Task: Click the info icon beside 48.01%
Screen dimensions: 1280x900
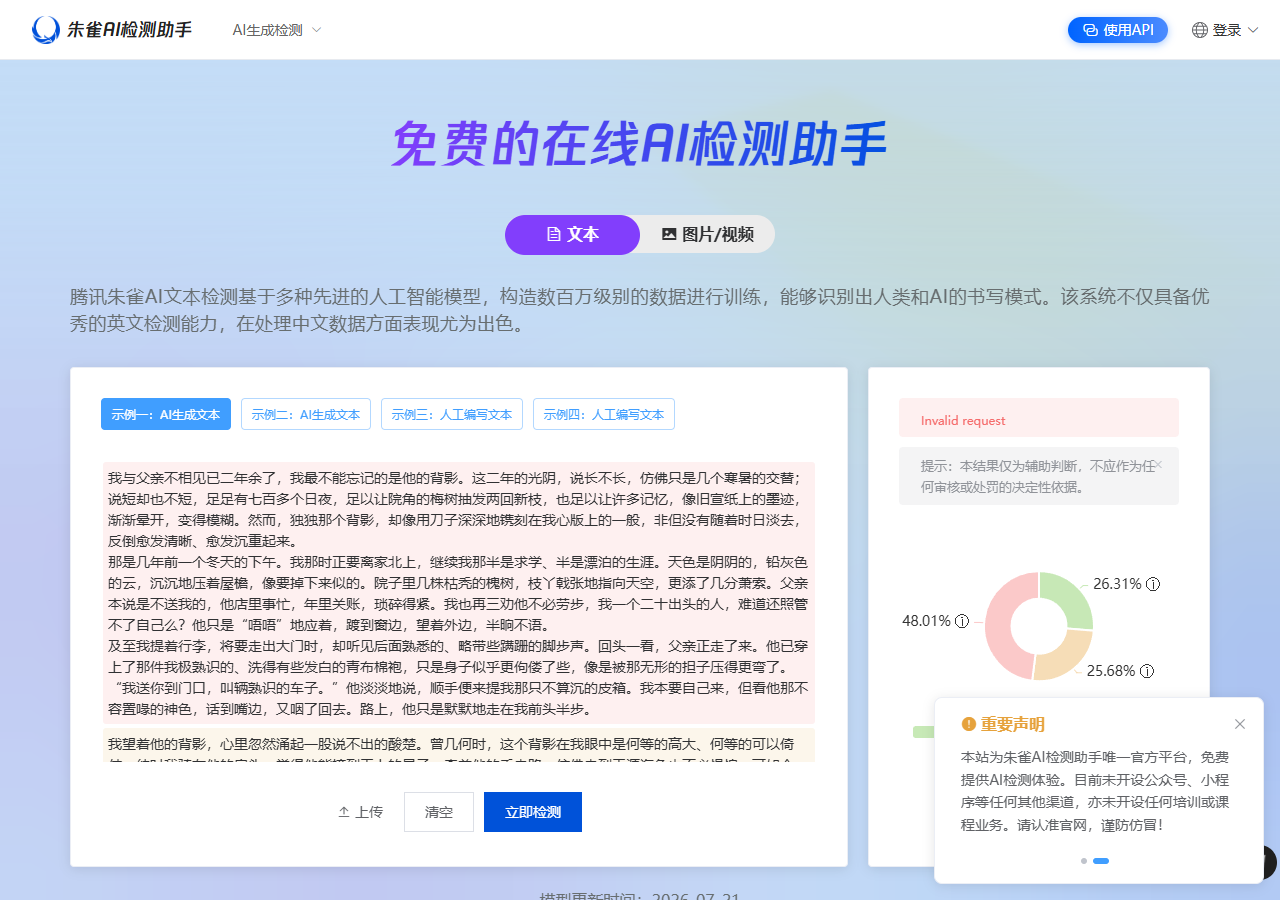Action: [x=962, y=621]
